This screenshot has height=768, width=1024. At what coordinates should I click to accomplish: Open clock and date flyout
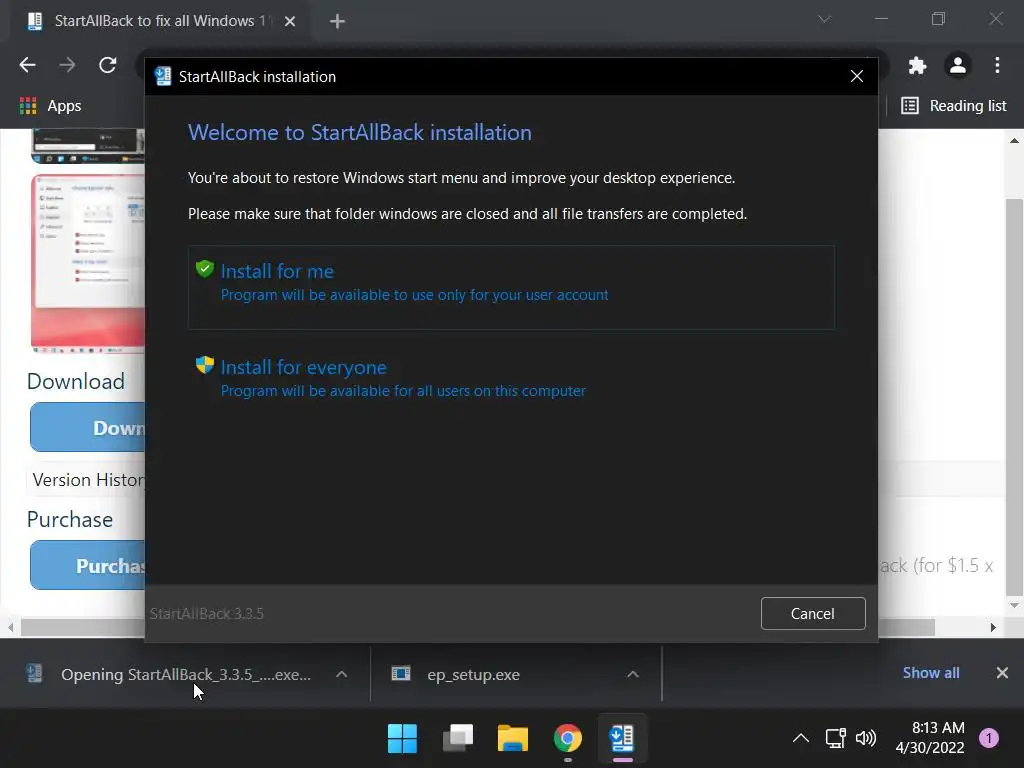tap(930, 738)
